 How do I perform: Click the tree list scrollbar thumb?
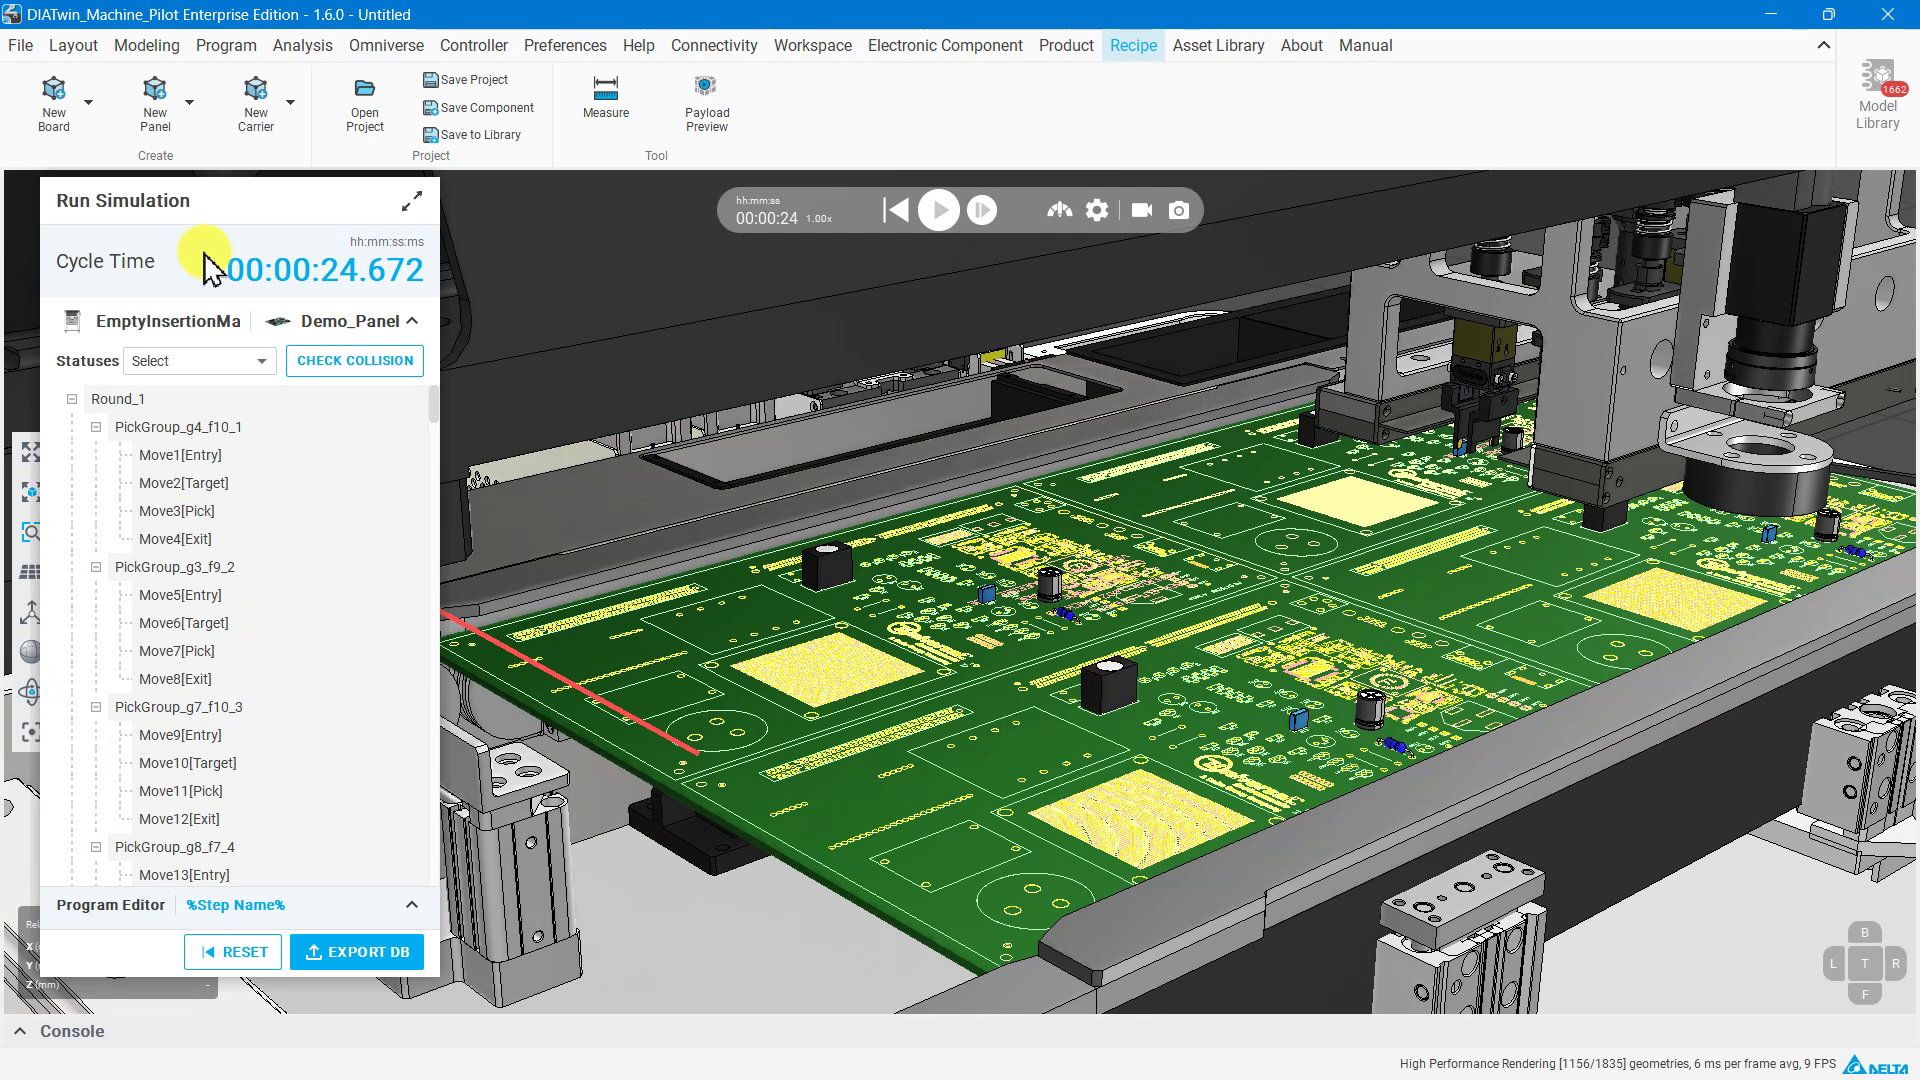[433, 404]
